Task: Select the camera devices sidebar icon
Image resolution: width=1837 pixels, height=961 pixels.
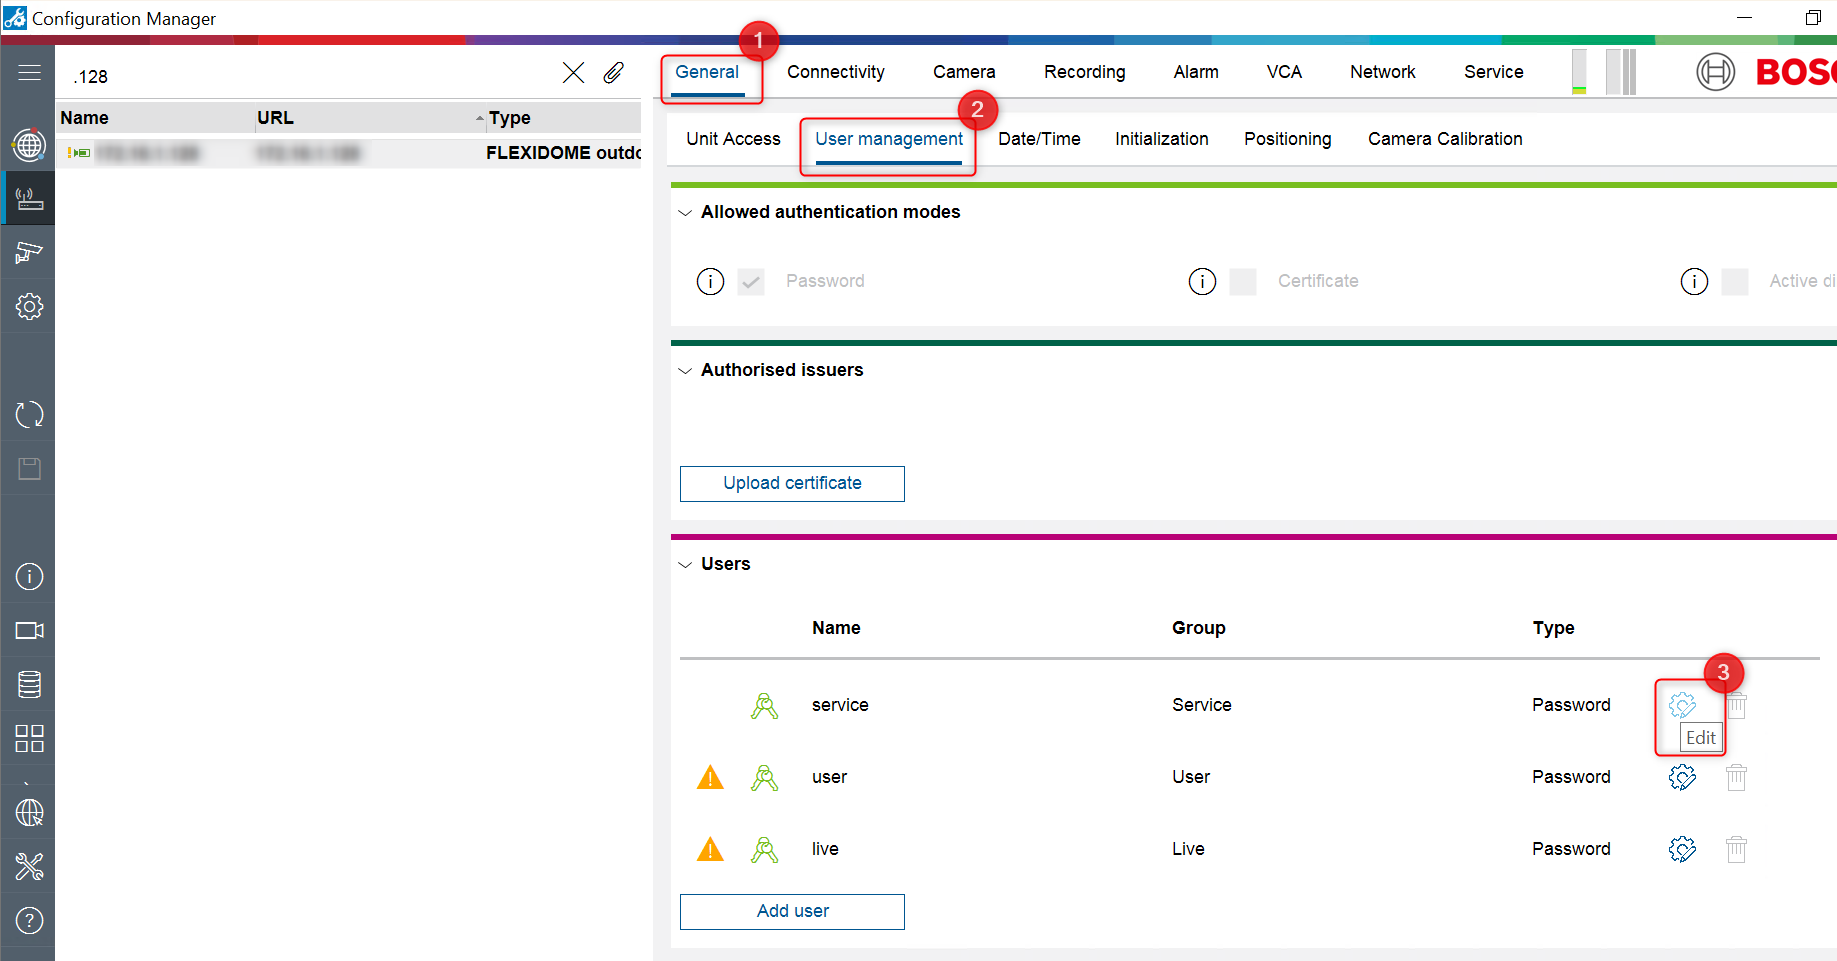Action: [29, 252]
